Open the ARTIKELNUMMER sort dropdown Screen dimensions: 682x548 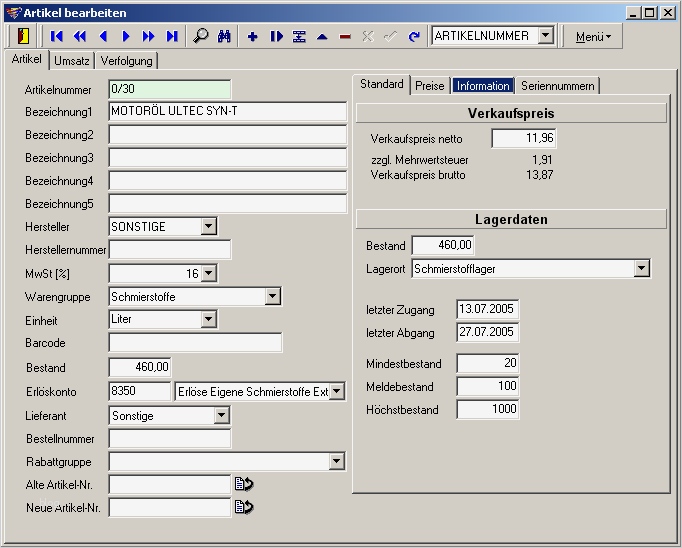coord(545,36)
